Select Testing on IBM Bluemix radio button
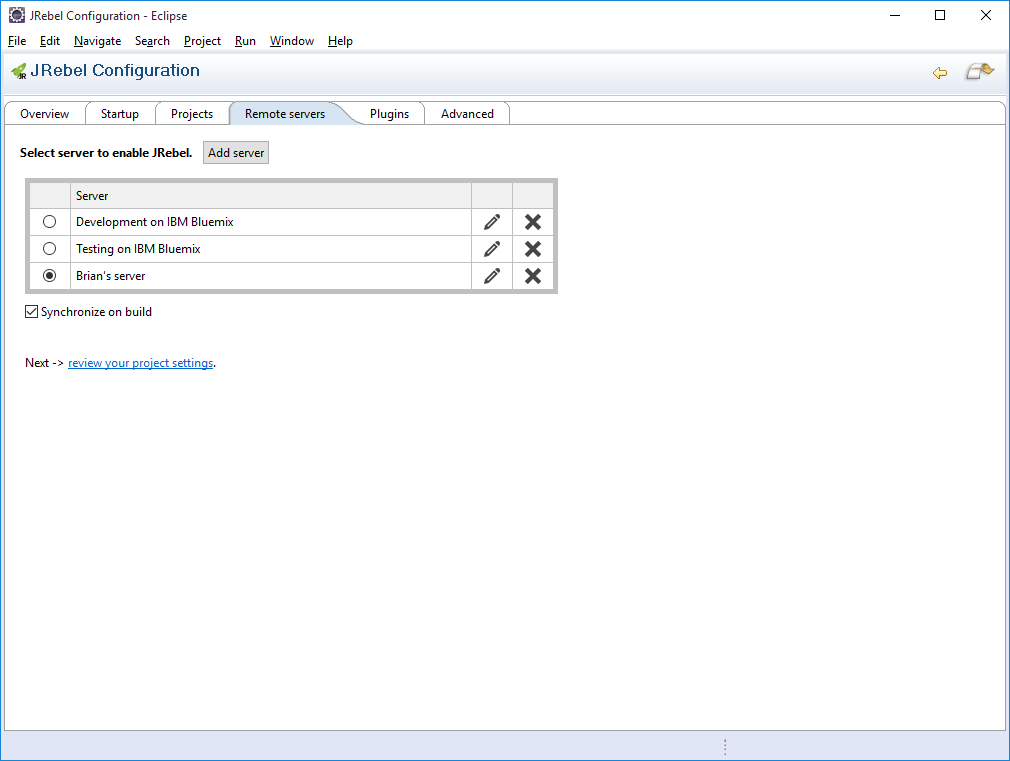The height and width of the screenshot is (761, 1010). pos(50,249)
